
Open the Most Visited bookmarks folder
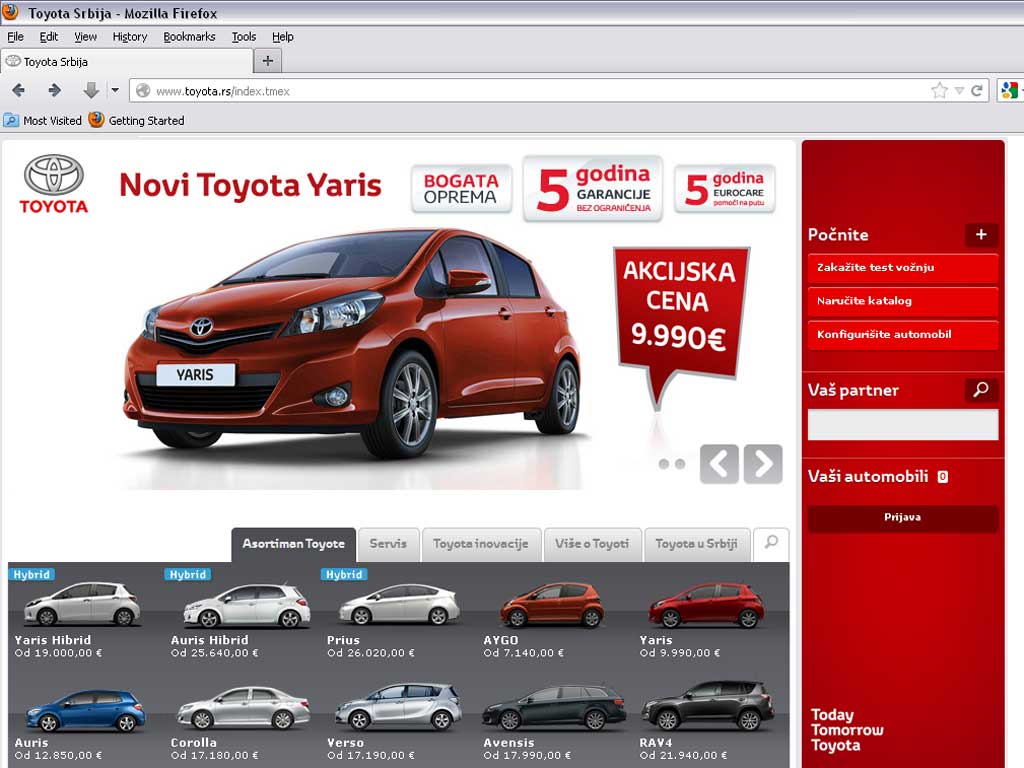[43, 120]
